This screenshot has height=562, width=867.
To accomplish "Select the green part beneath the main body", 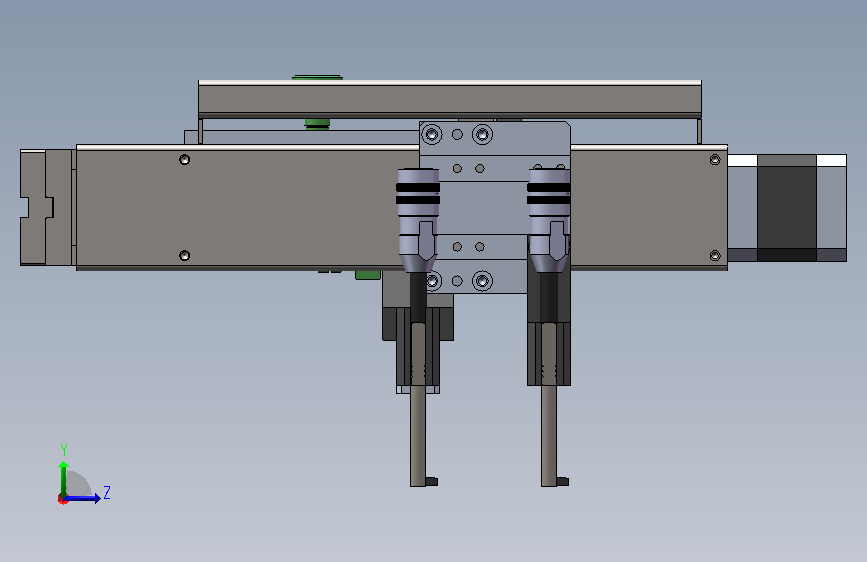I will click(x=368, y=274).
